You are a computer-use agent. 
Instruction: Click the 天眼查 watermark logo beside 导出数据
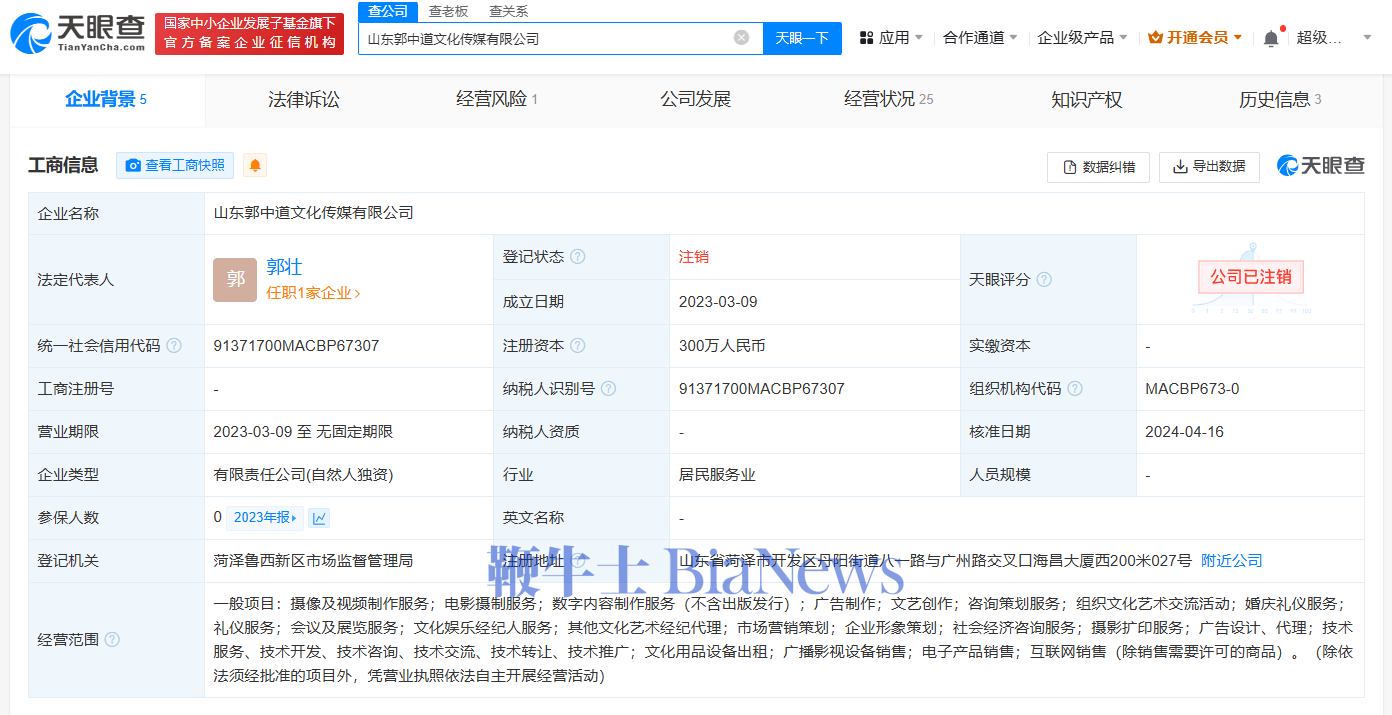(x=1320, y=166)
